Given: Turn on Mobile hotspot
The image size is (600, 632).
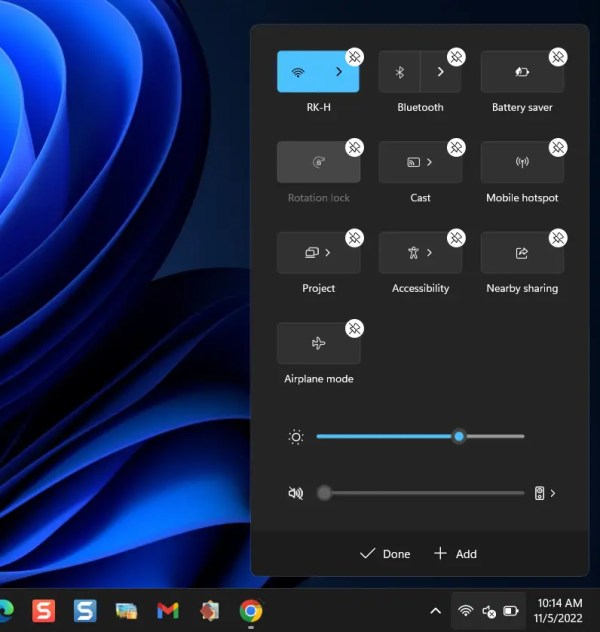Looking at the screenshot, I should click(522, 163).
